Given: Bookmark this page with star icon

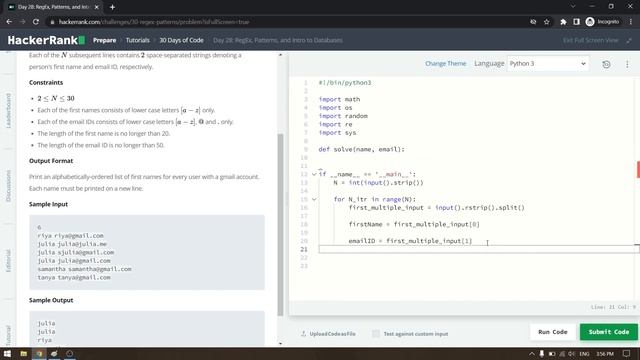Looking at the screenshot, I should (x=547, y=22).
